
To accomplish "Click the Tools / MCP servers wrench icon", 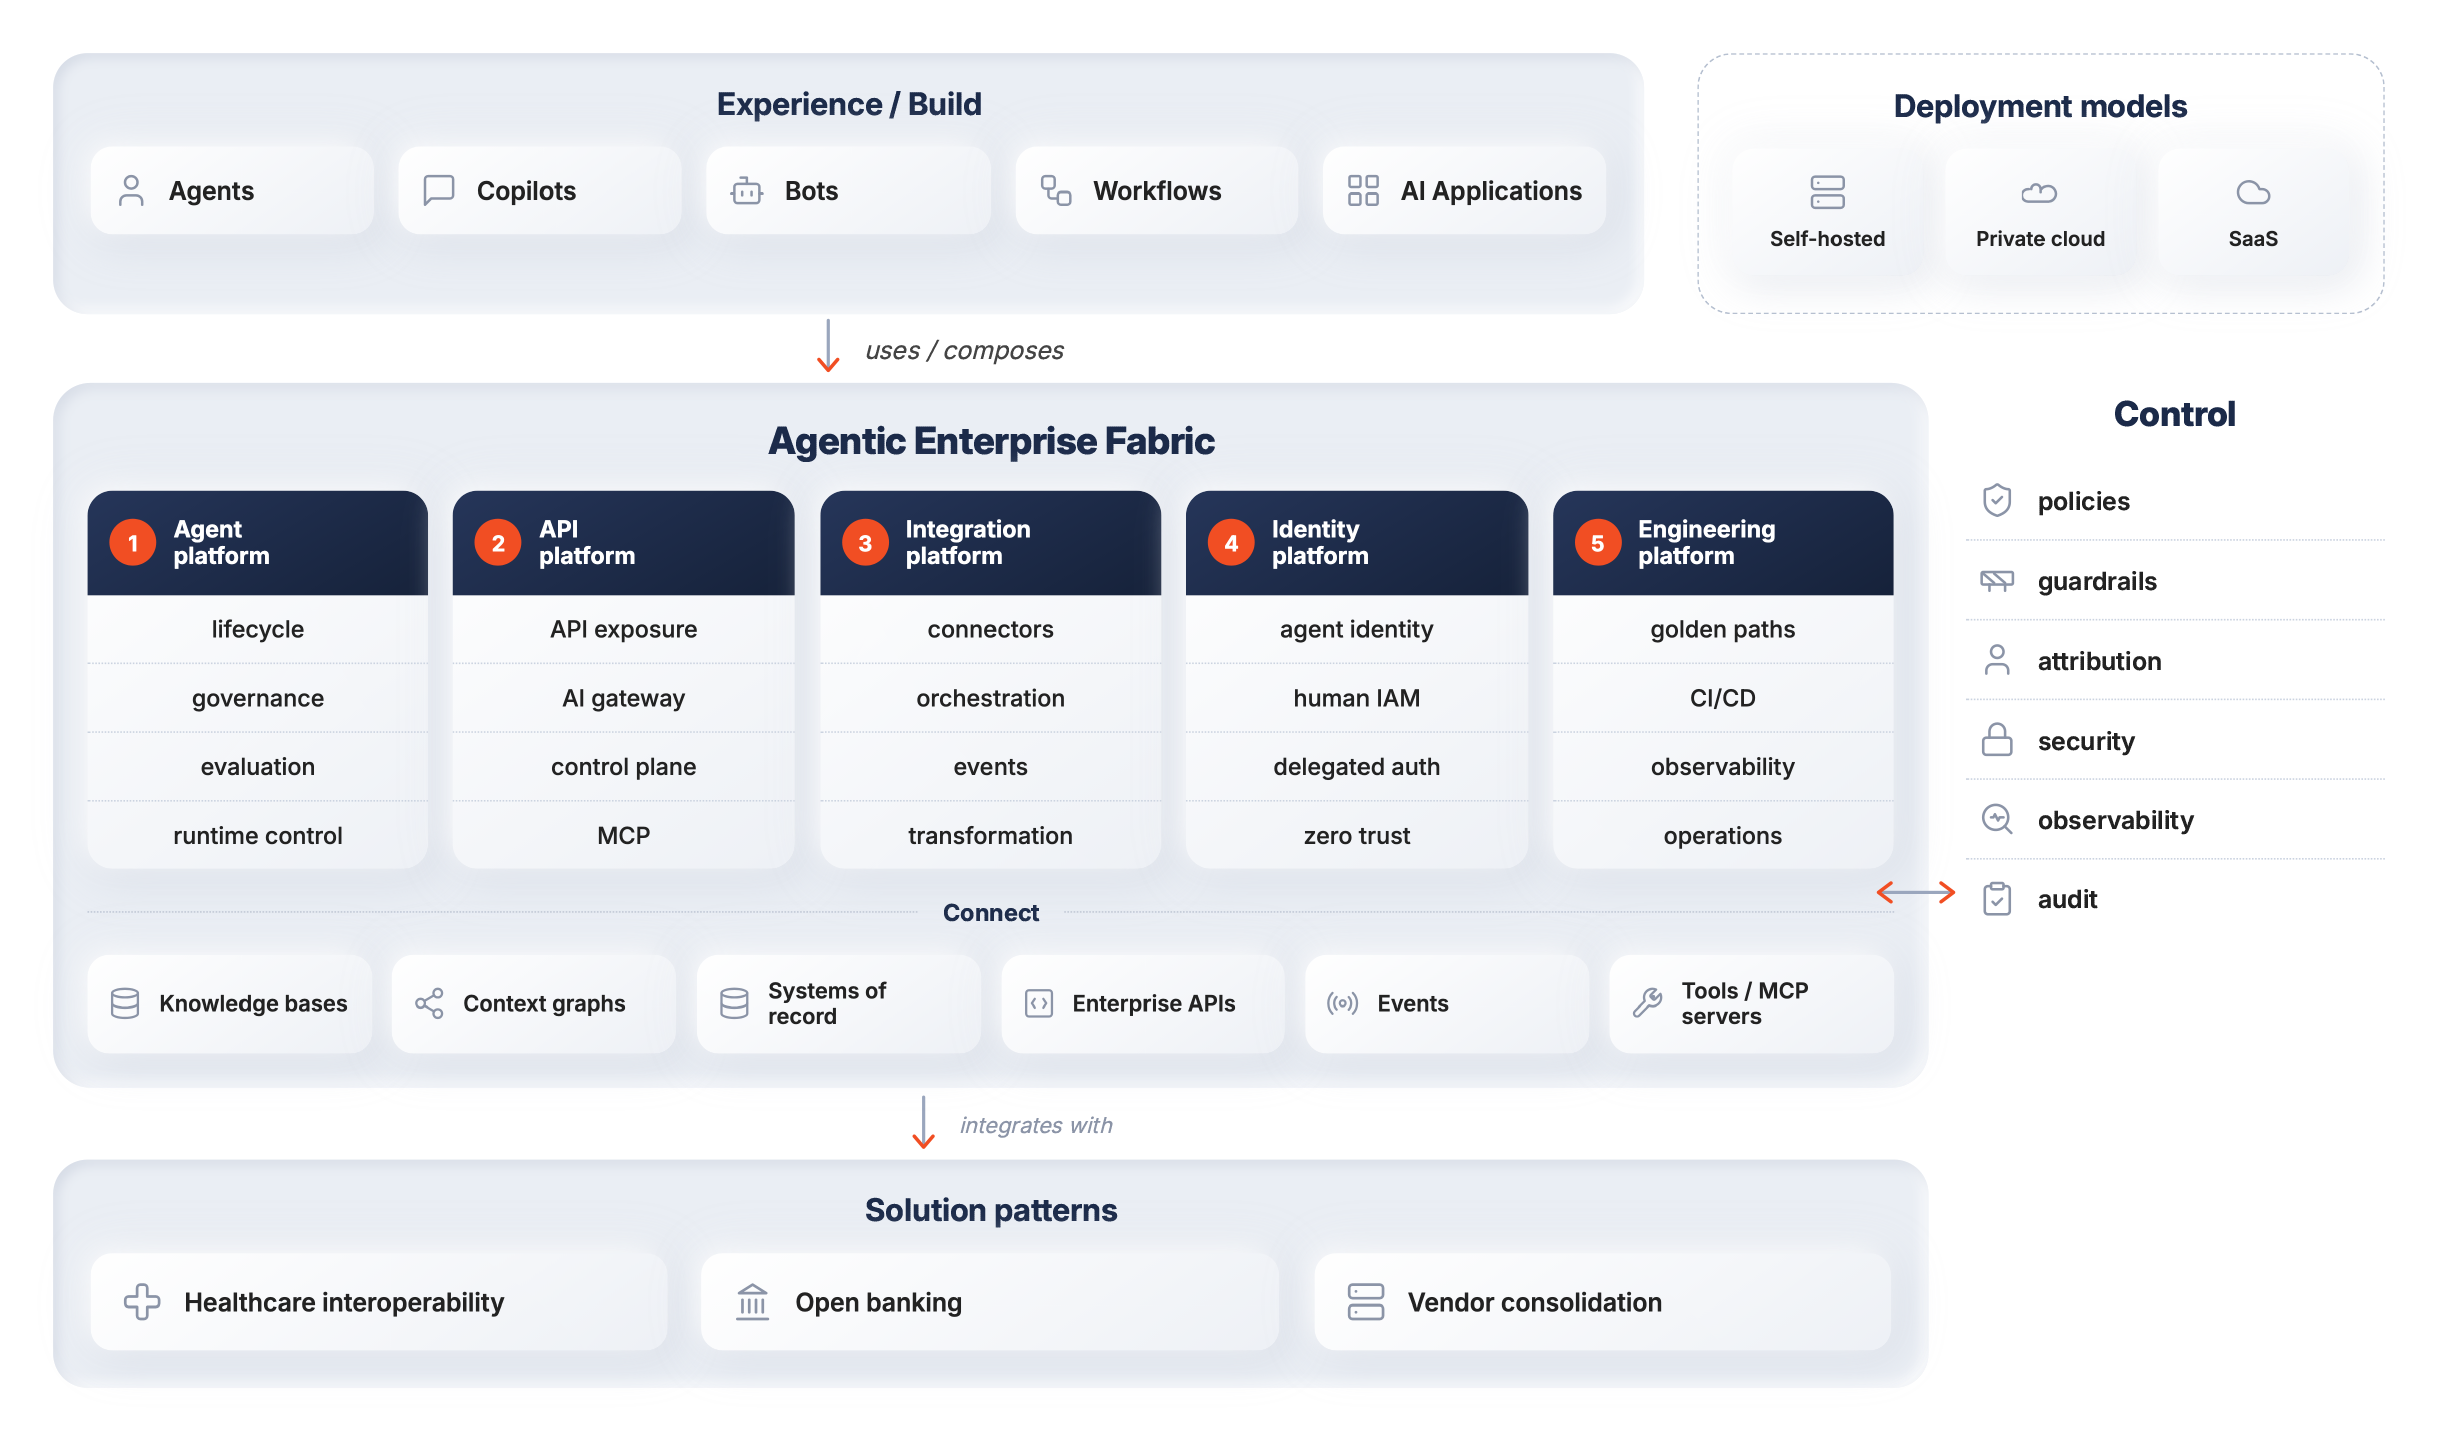I will coord(1647,1003).
